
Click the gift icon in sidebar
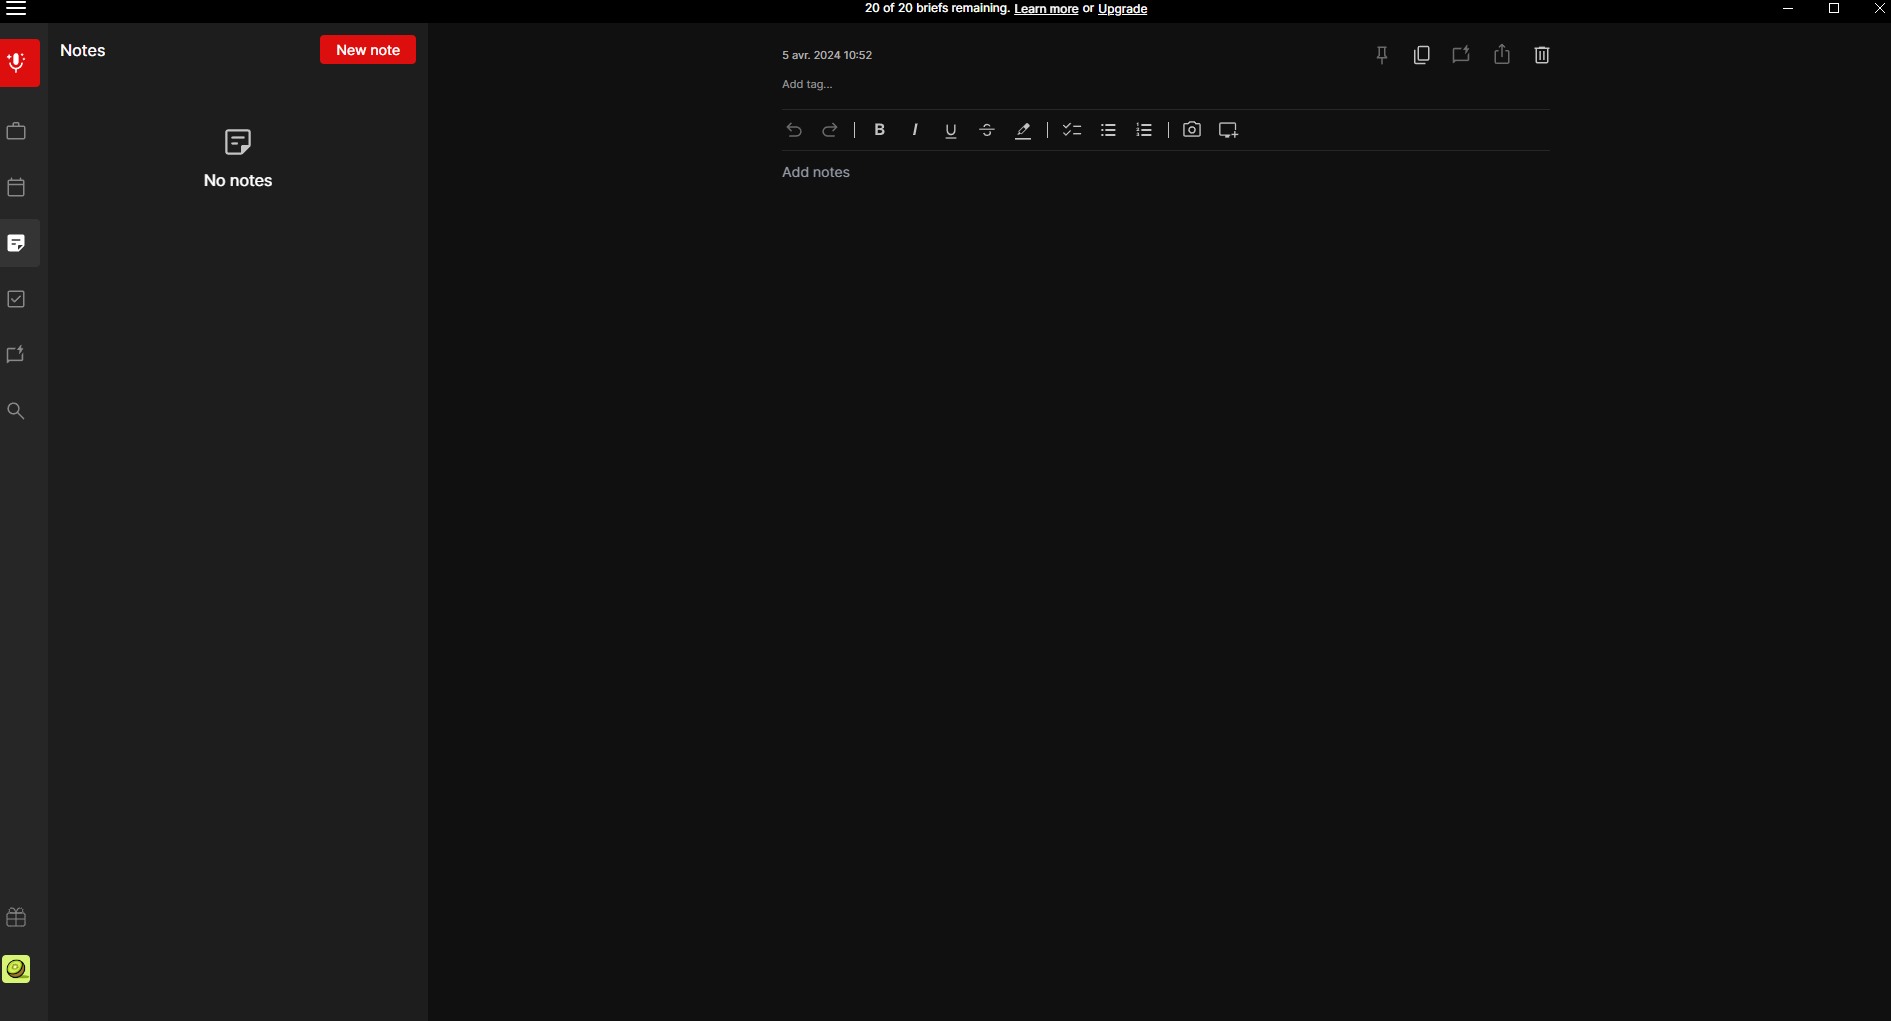pyautogui.click(x=16, y=917)
